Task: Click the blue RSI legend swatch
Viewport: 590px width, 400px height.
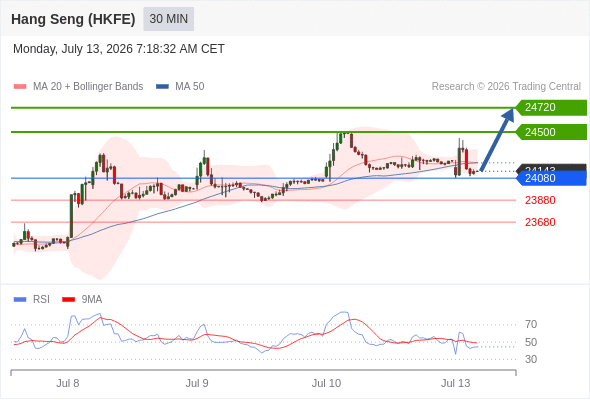Action: [20, 300]
